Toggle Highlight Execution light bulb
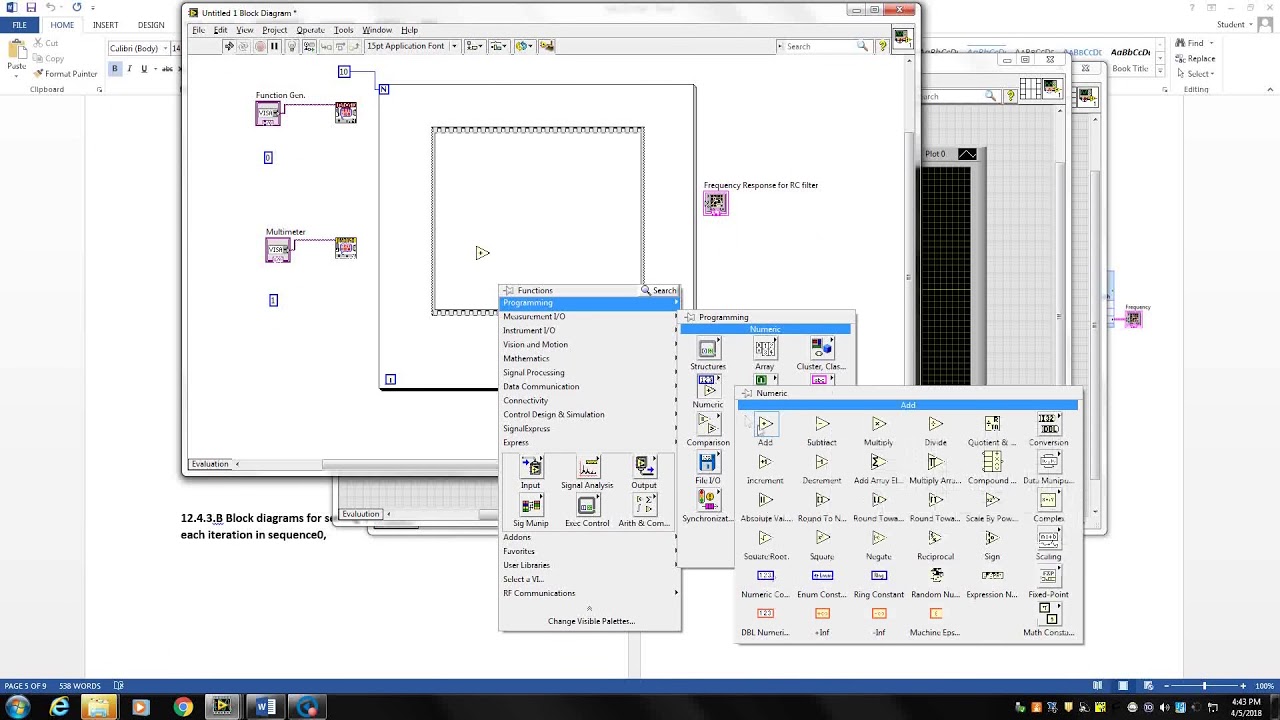This screenshot has height=720, width=1280. pyautogui.click(x=292, y=46)
